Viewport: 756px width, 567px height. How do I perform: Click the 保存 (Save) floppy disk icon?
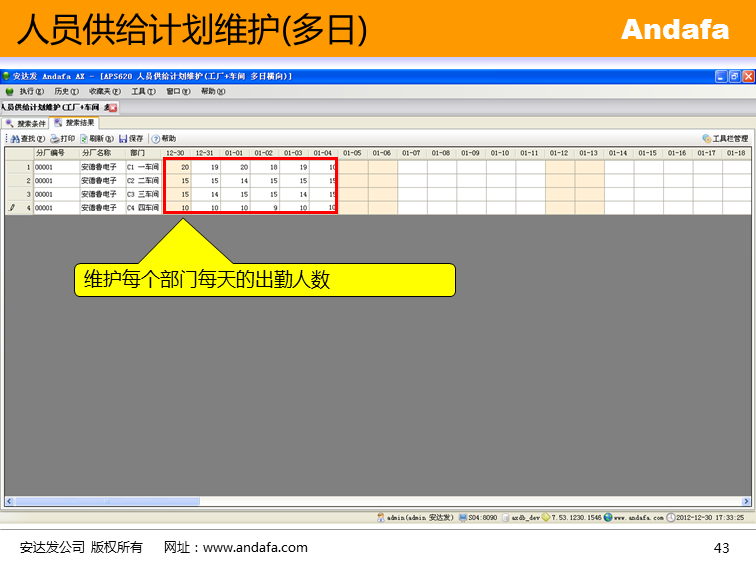coord(123,138)
